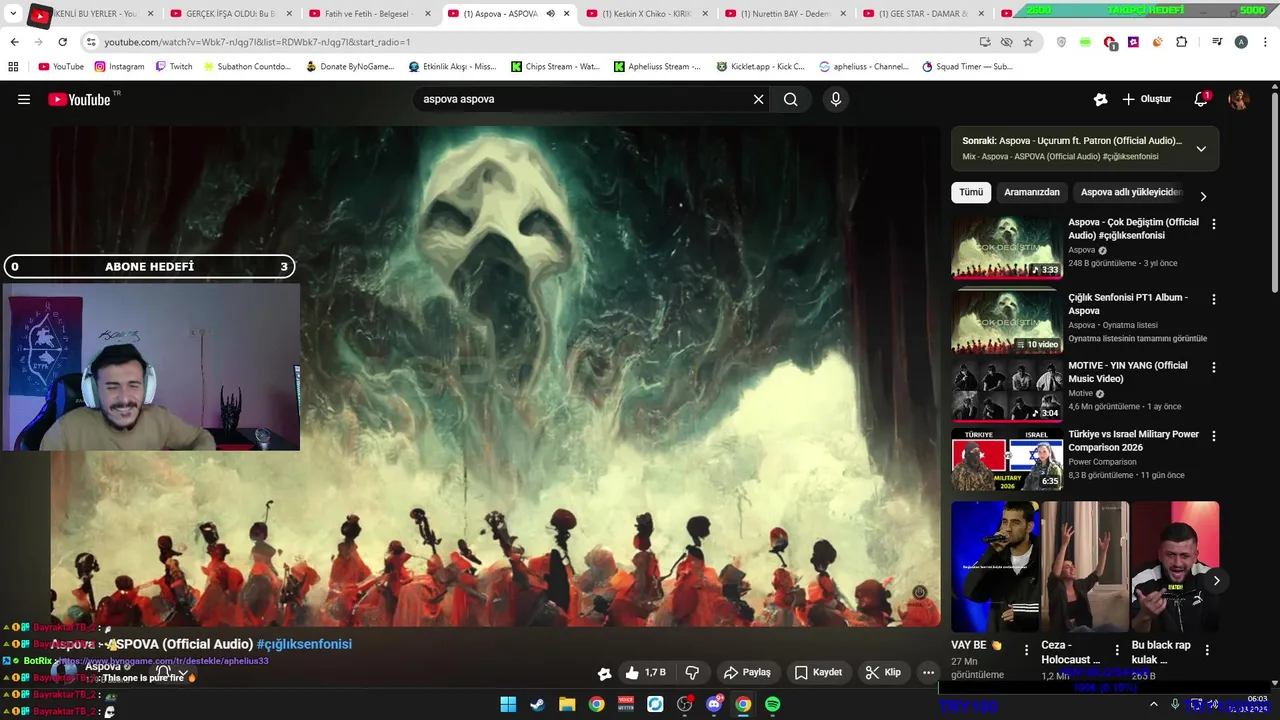Screen dimensions: 1280x720
Task: Open the tab search dropdown arrow
Action: pos(13,14)
